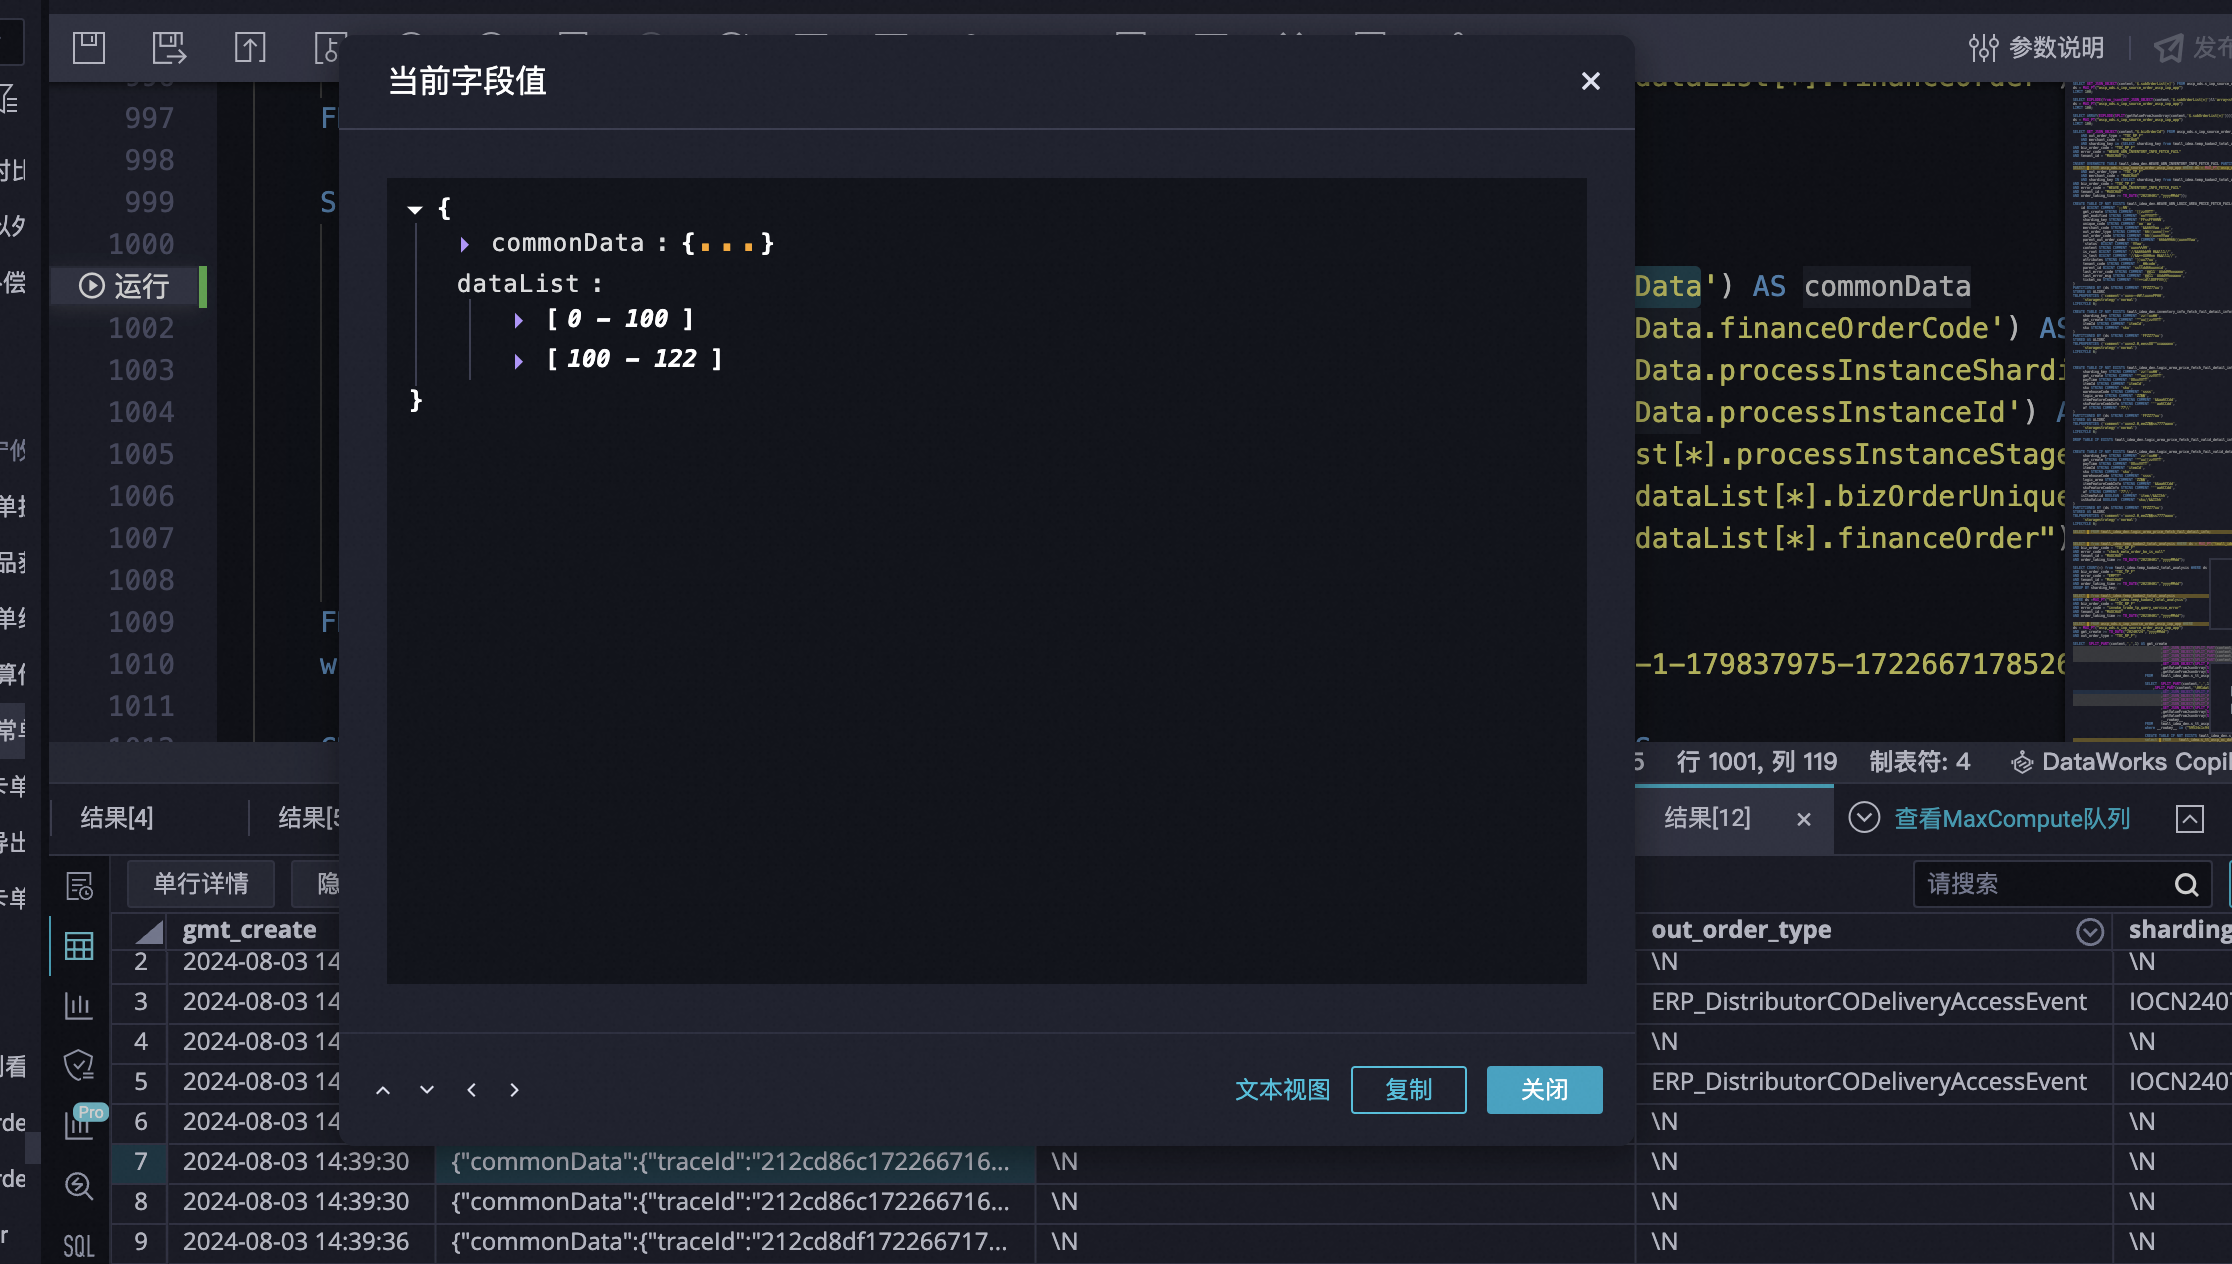Select row number 9 in results table
The image size is (2232, 1264).
141,1241
